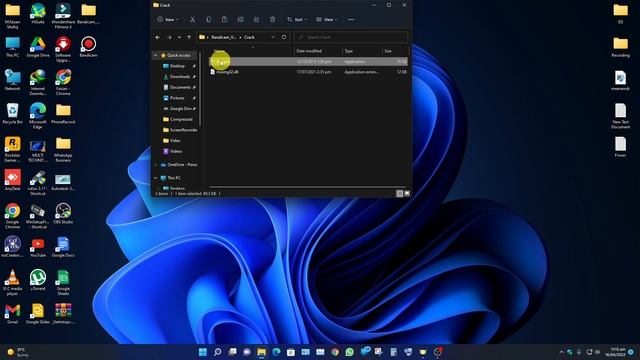Viewport: 640px width, 360px height.
Task: Select the Google Drive desktop icon
Action: 38,47
